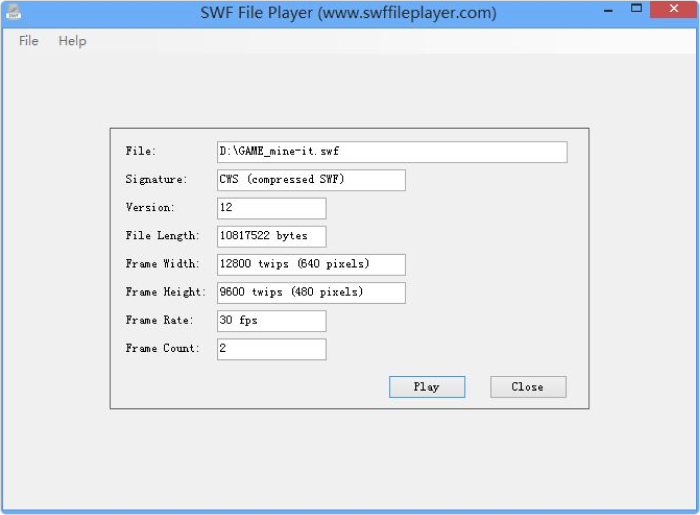Click the "Frame Height:" label
This screenshot has width=700, height=515.
pos(166,292)
